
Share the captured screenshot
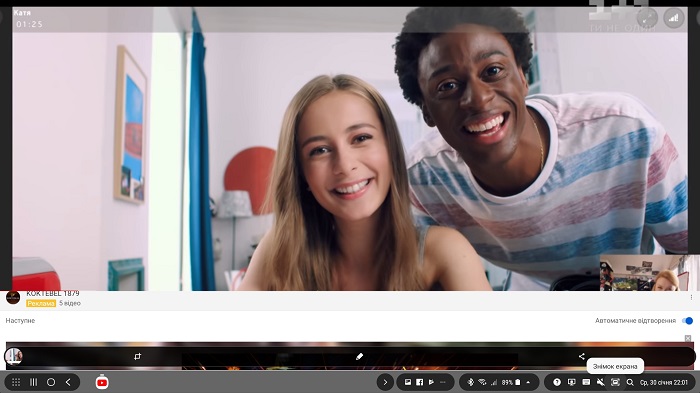(581, 356)
